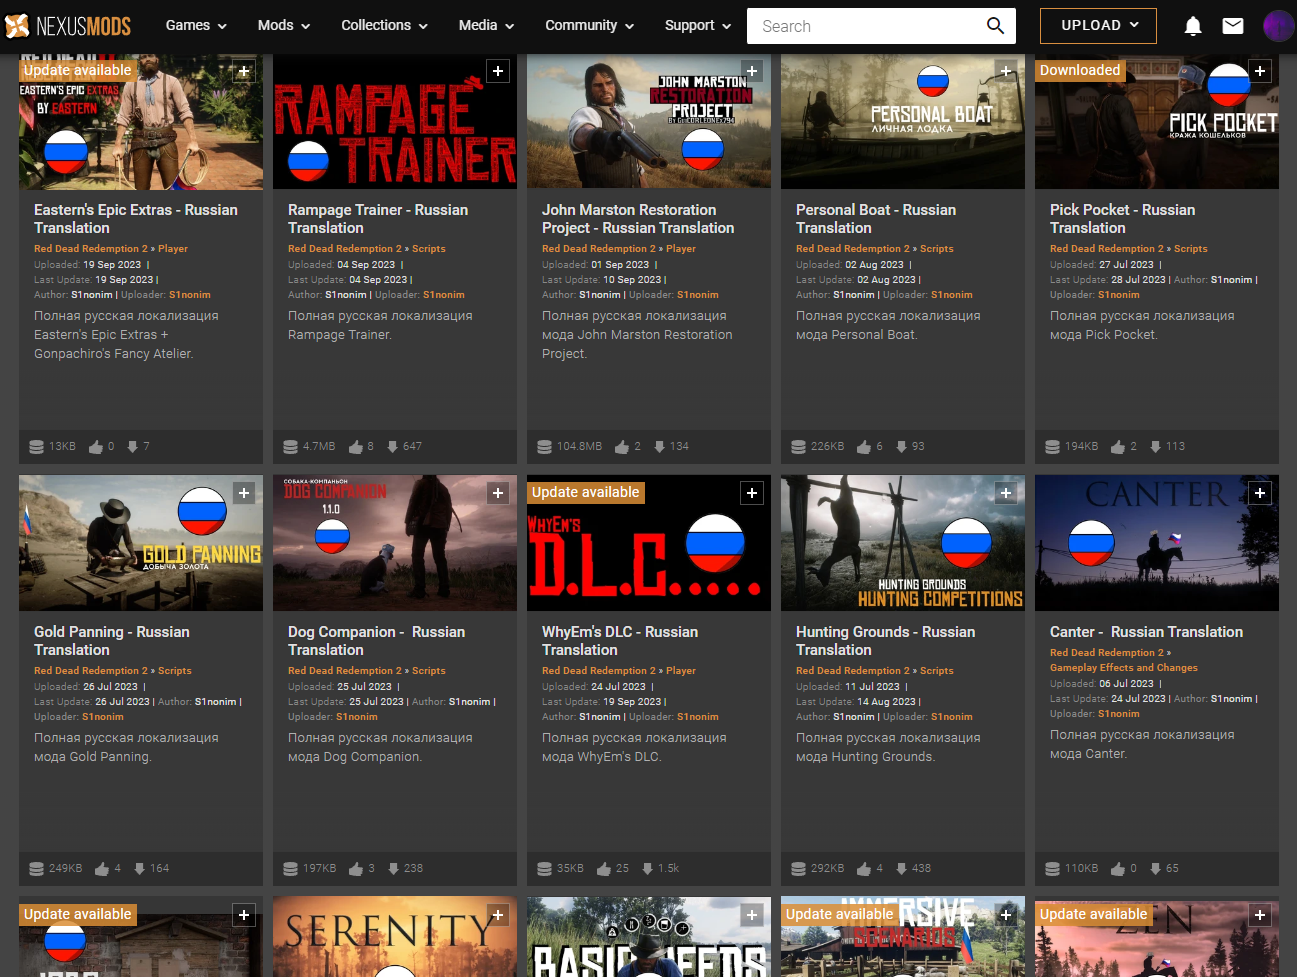Click the 1.5k download count text
This screenshot has height=977, width=1297.
click(x=669, y=869)
